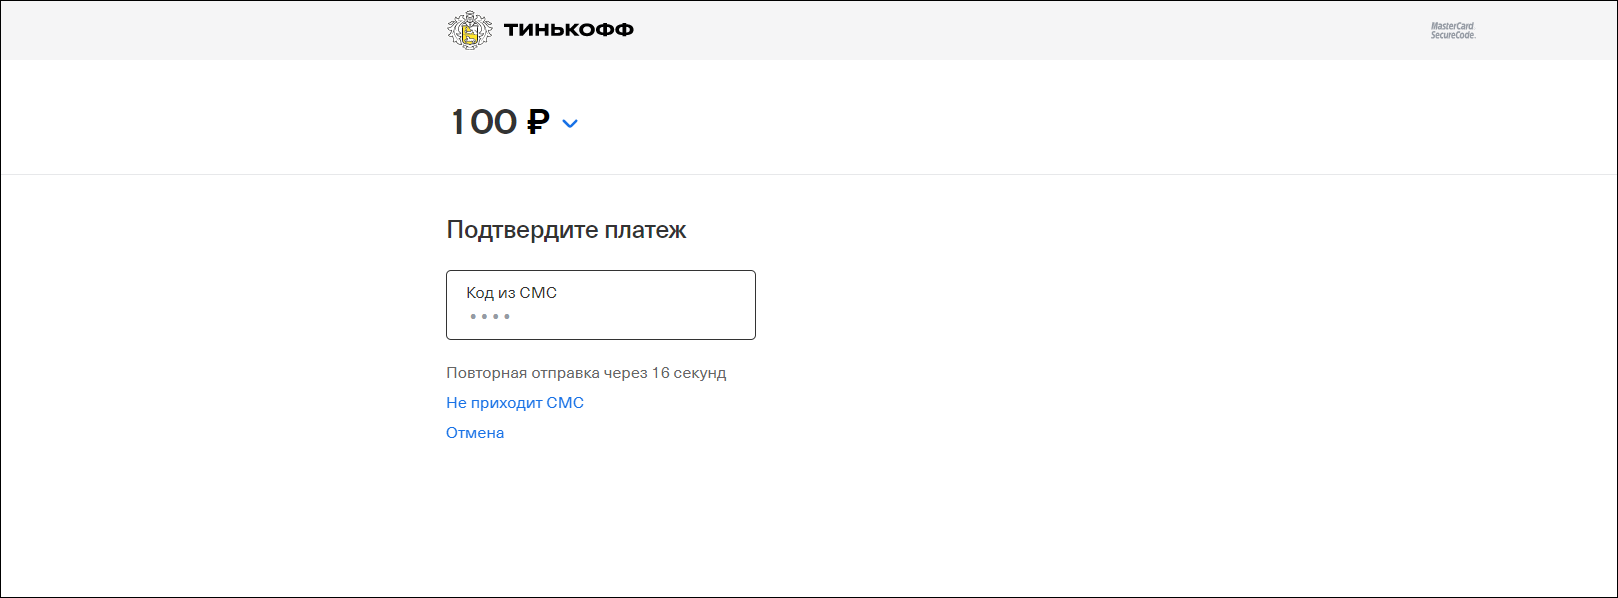
Task: Click the ТИНЬКОФФ brand name text
Action: (569, 30)
